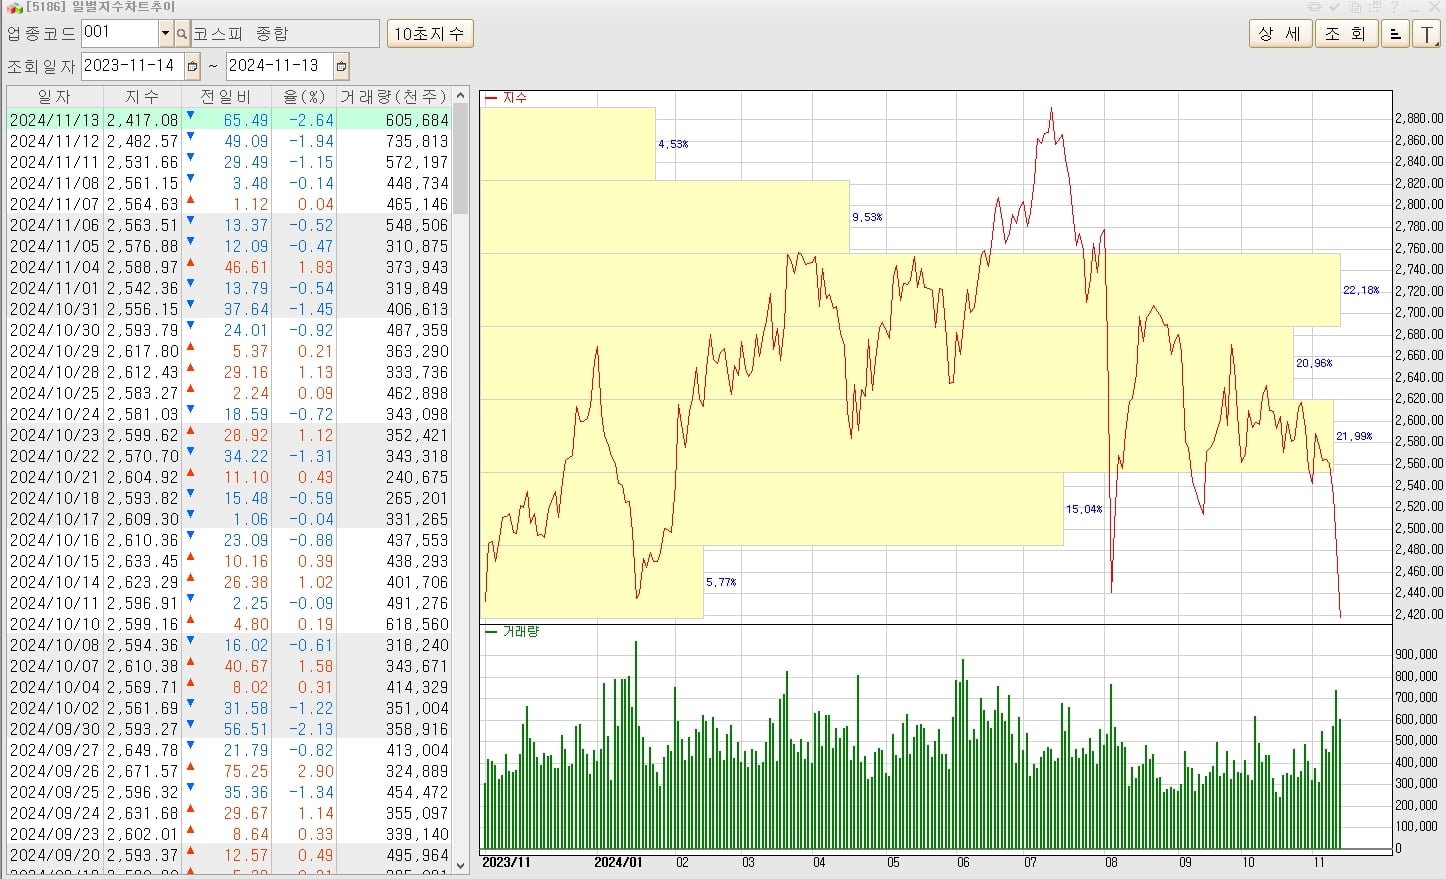Click index 2,671.57 for 2024/09/26
The image size is (1446, 879).
tap(142, 771)
